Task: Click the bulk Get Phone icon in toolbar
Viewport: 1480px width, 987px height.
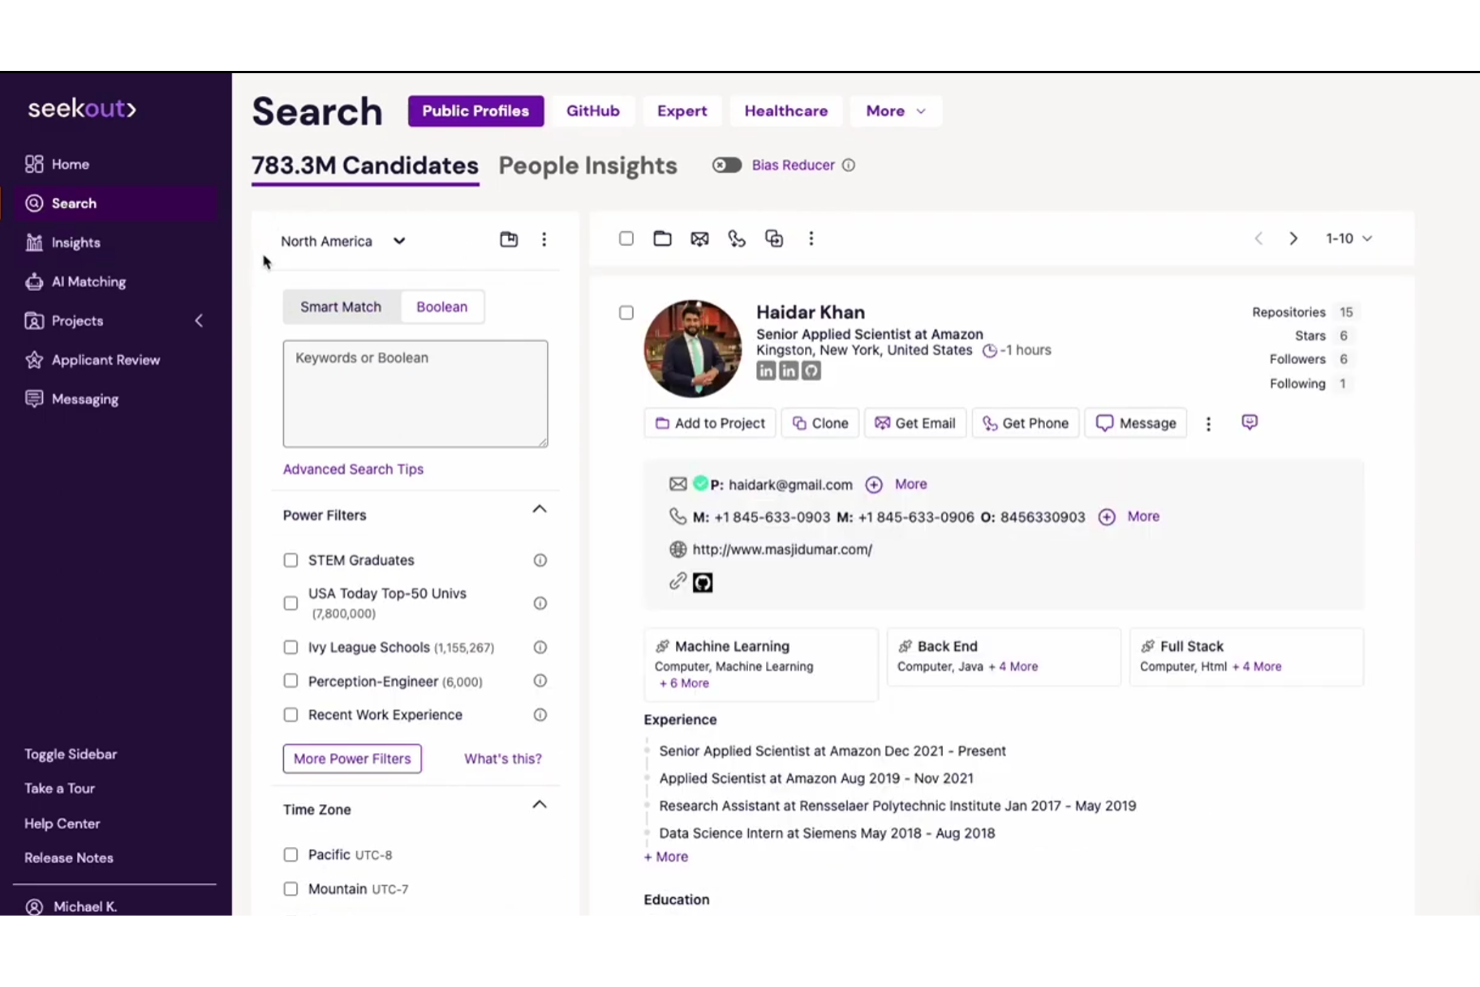Action: [737, 238]
